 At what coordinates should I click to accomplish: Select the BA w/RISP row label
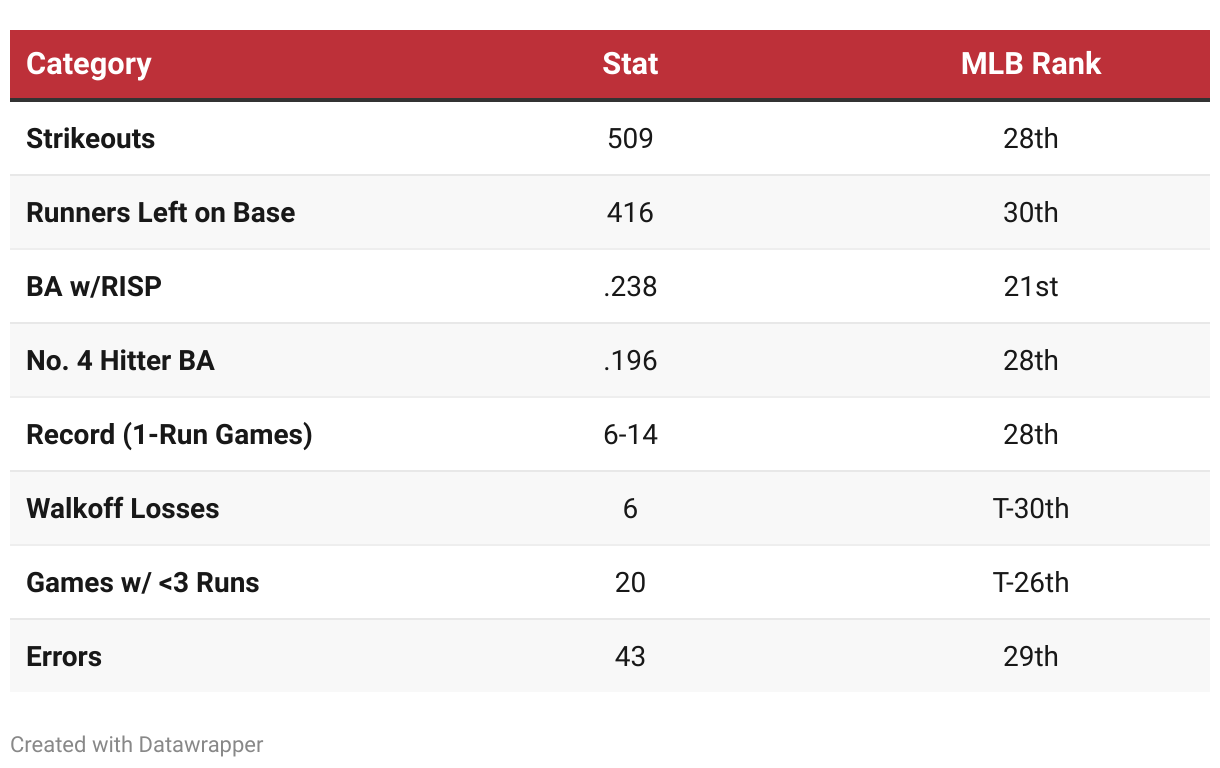click(94, 286)
